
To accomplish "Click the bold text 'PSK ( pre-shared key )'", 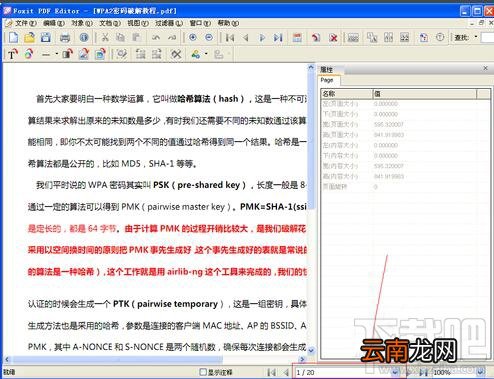I will click(x=199, y=185).
